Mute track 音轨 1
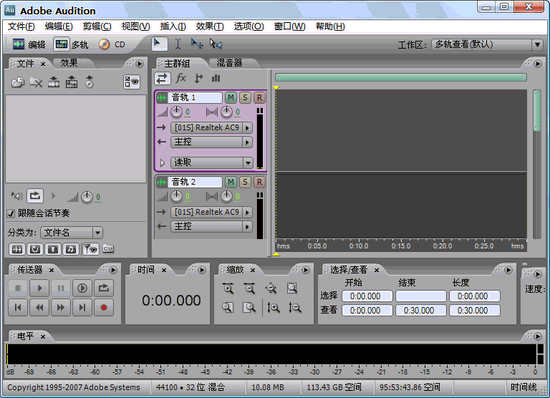 [x=230, y=97]
